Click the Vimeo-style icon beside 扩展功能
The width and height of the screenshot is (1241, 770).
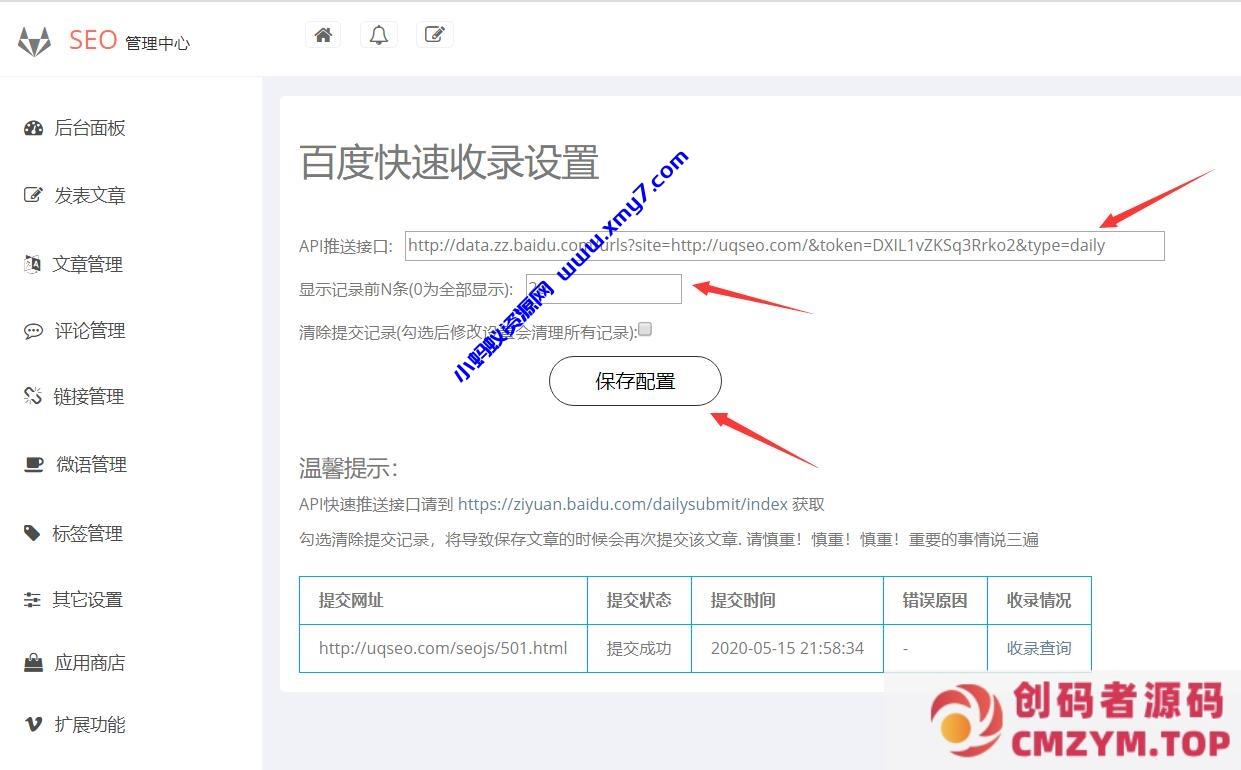(33, 724)
